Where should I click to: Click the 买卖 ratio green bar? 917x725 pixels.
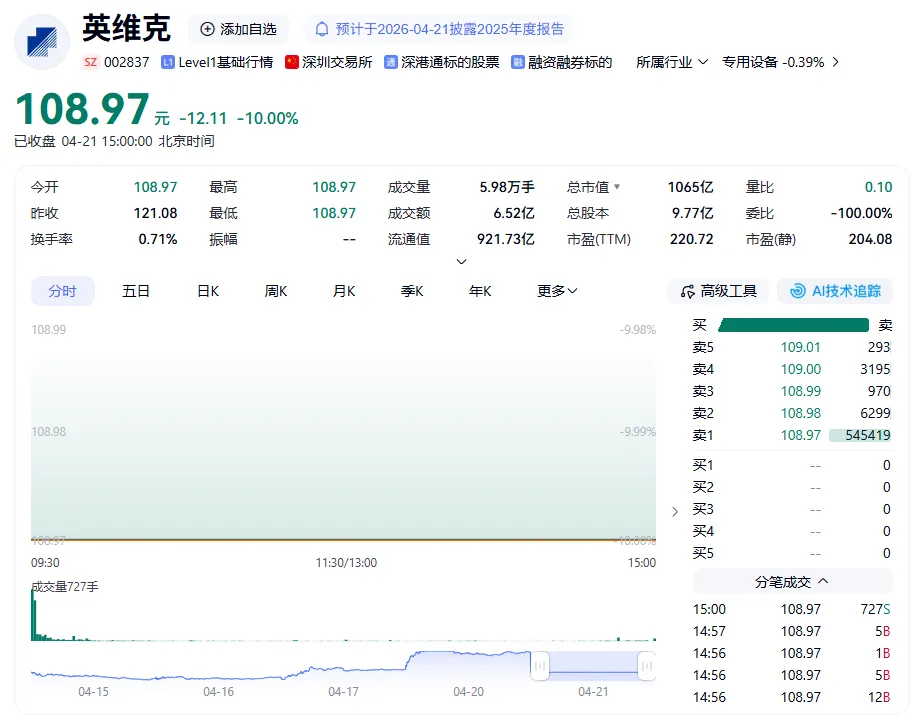tap(794, 325)
